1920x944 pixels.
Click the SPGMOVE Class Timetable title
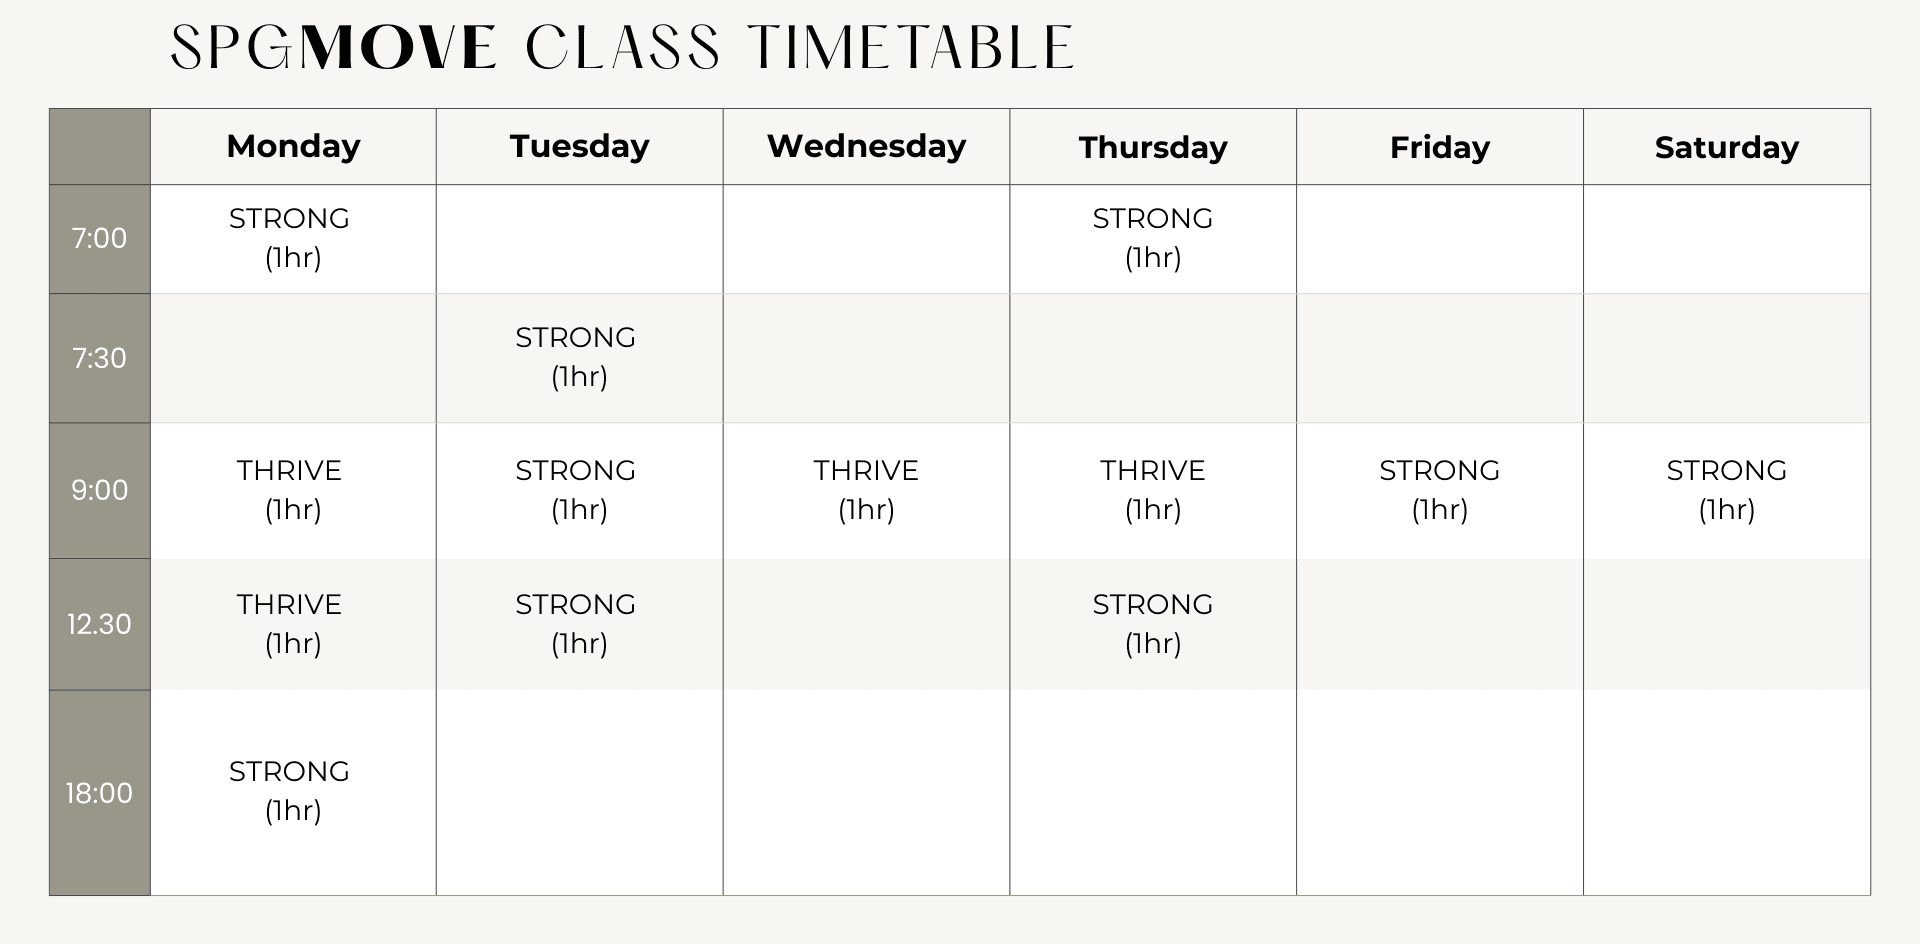point(622,47)
